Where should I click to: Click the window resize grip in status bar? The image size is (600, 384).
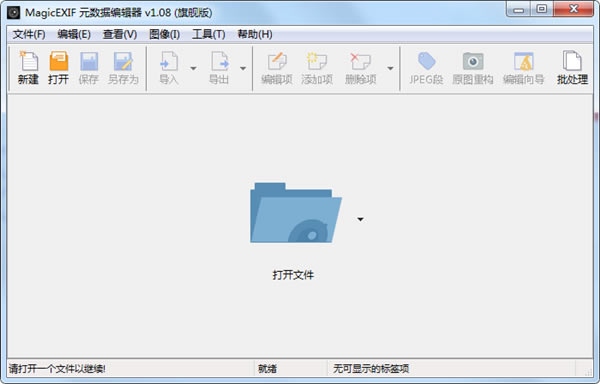(588, 371)
